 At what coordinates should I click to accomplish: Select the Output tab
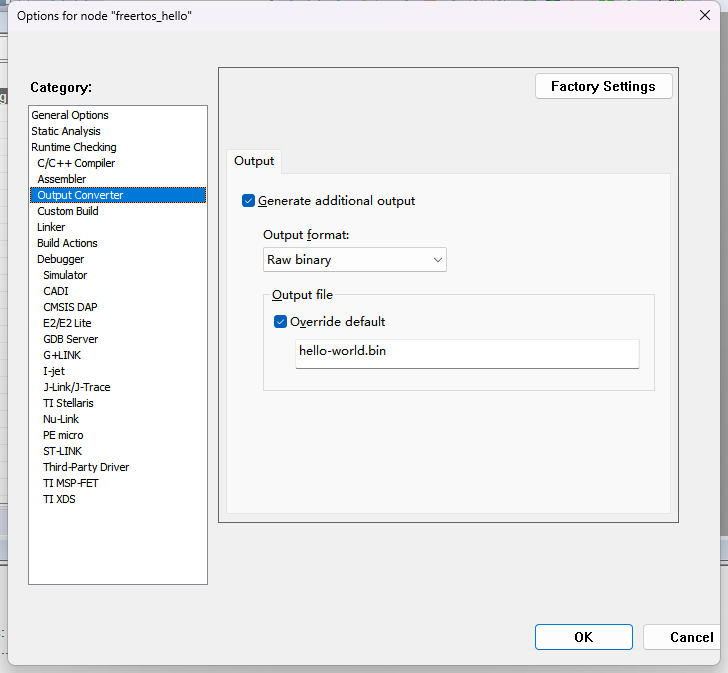(254, 161)
